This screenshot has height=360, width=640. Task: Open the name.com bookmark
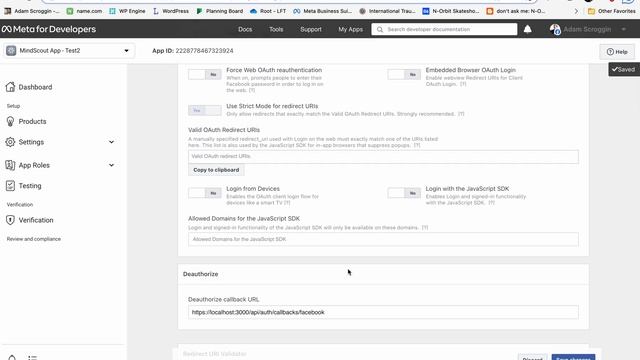[84, 11]
